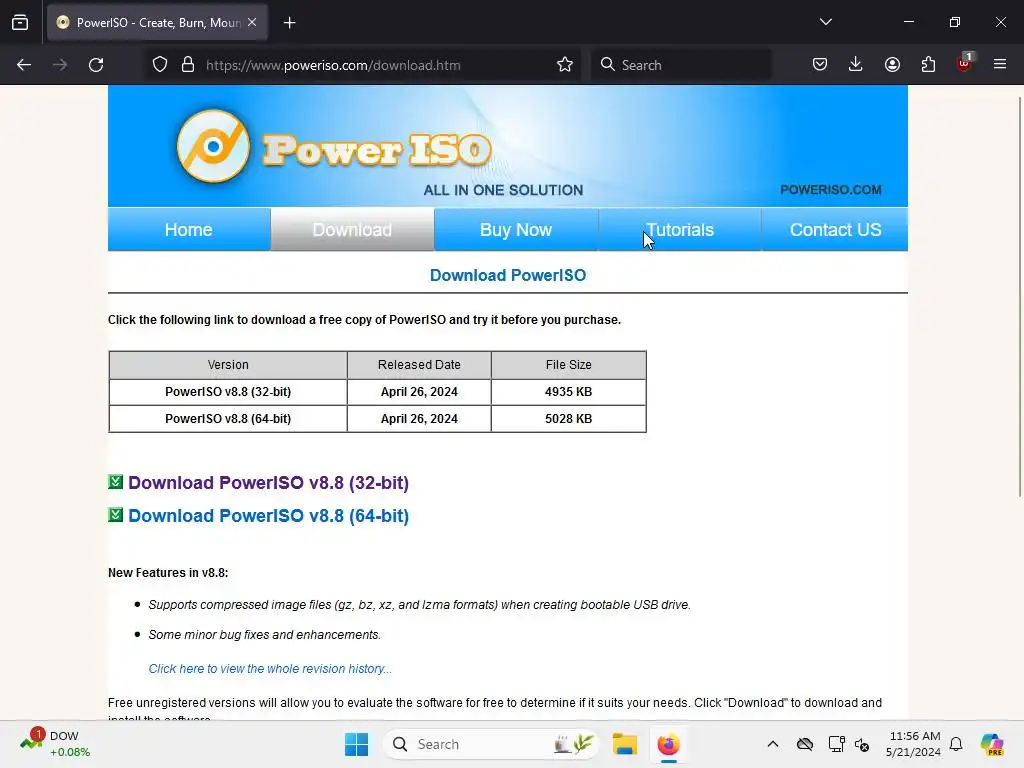Screen dimensions: 1024x768
Task: Go to the Home nav tab
Action: point(189,229)
